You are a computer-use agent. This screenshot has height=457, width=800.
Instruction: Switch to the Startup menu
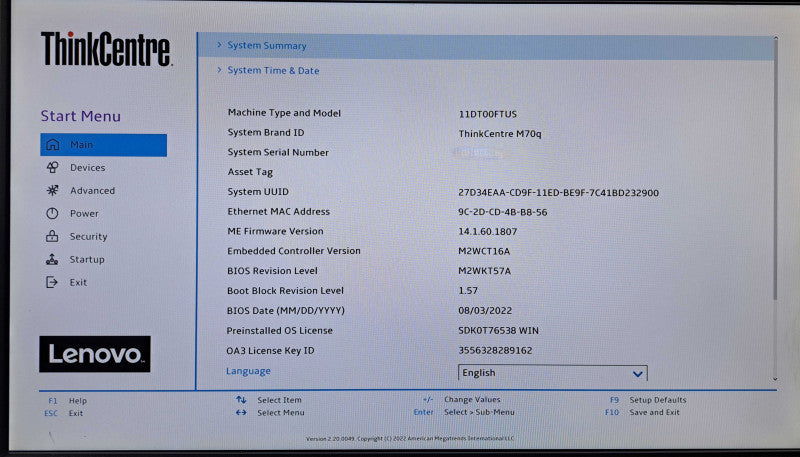coord(87,260)
